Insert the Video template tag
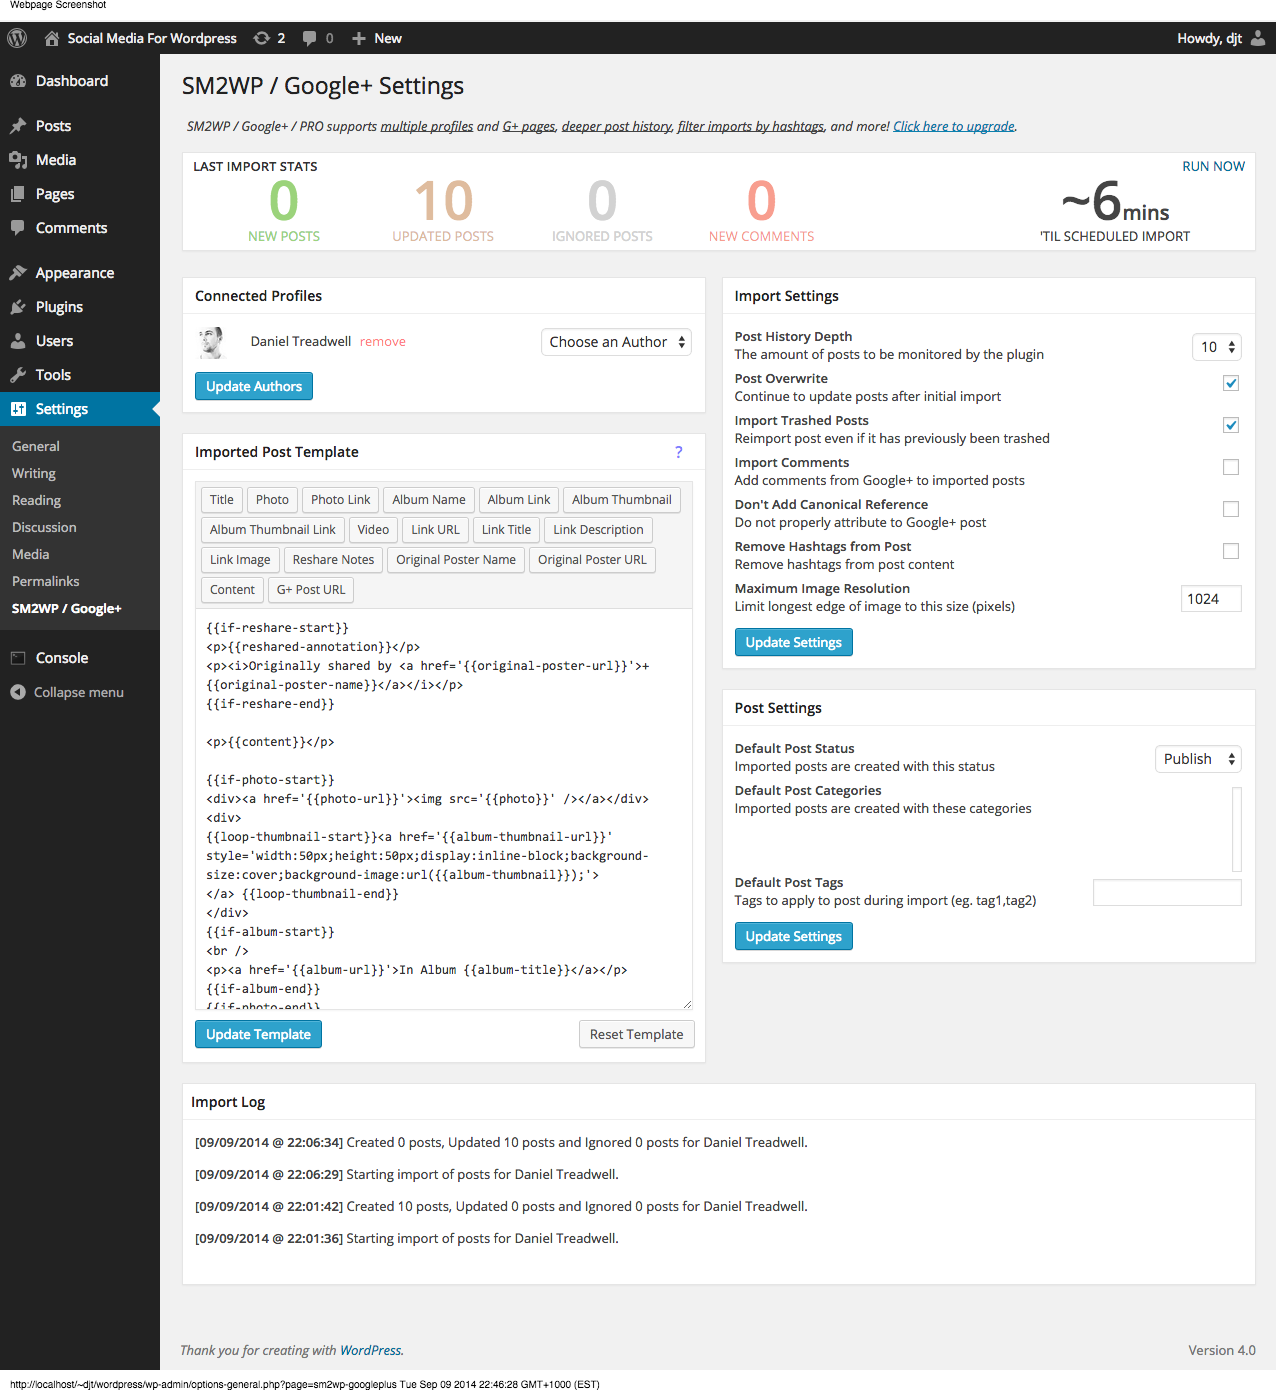This screenshot has width=1276, height=1390. (373, 530)
